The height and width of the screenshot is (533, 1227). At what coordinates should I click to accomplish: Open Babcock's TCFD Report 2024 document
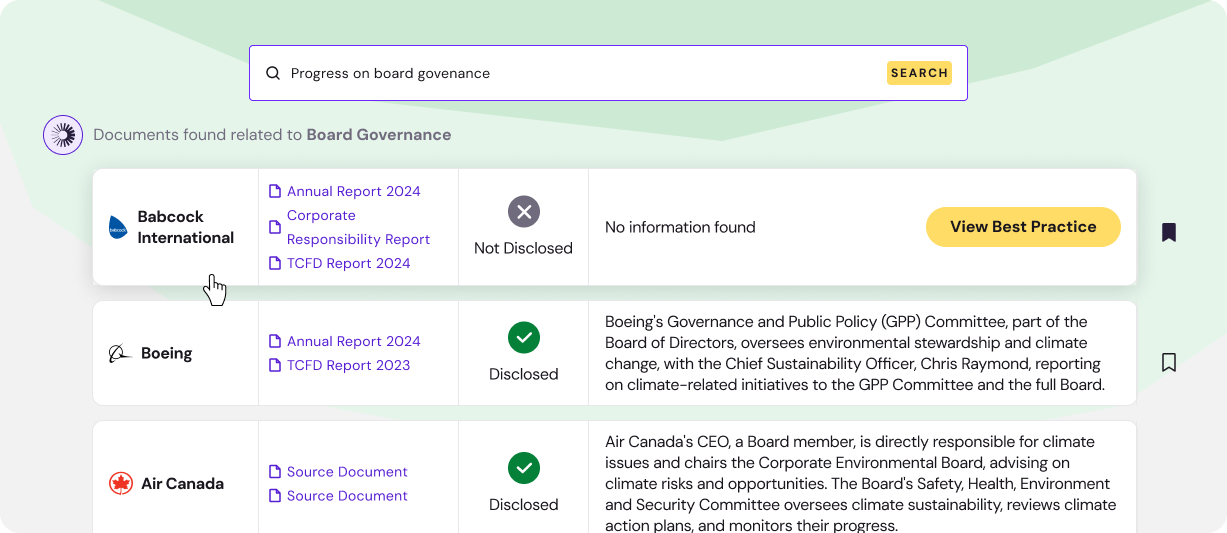tap(348, 263)
